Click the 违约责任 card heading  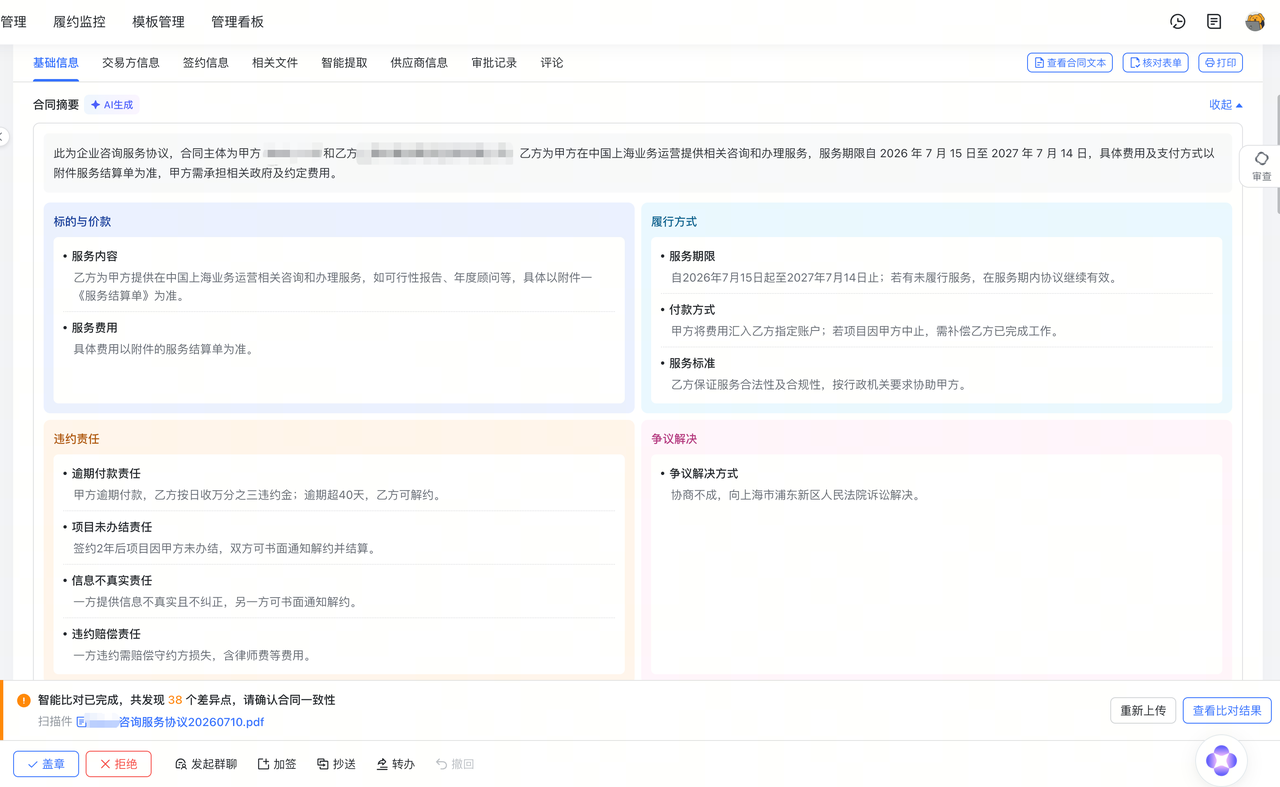77,439
